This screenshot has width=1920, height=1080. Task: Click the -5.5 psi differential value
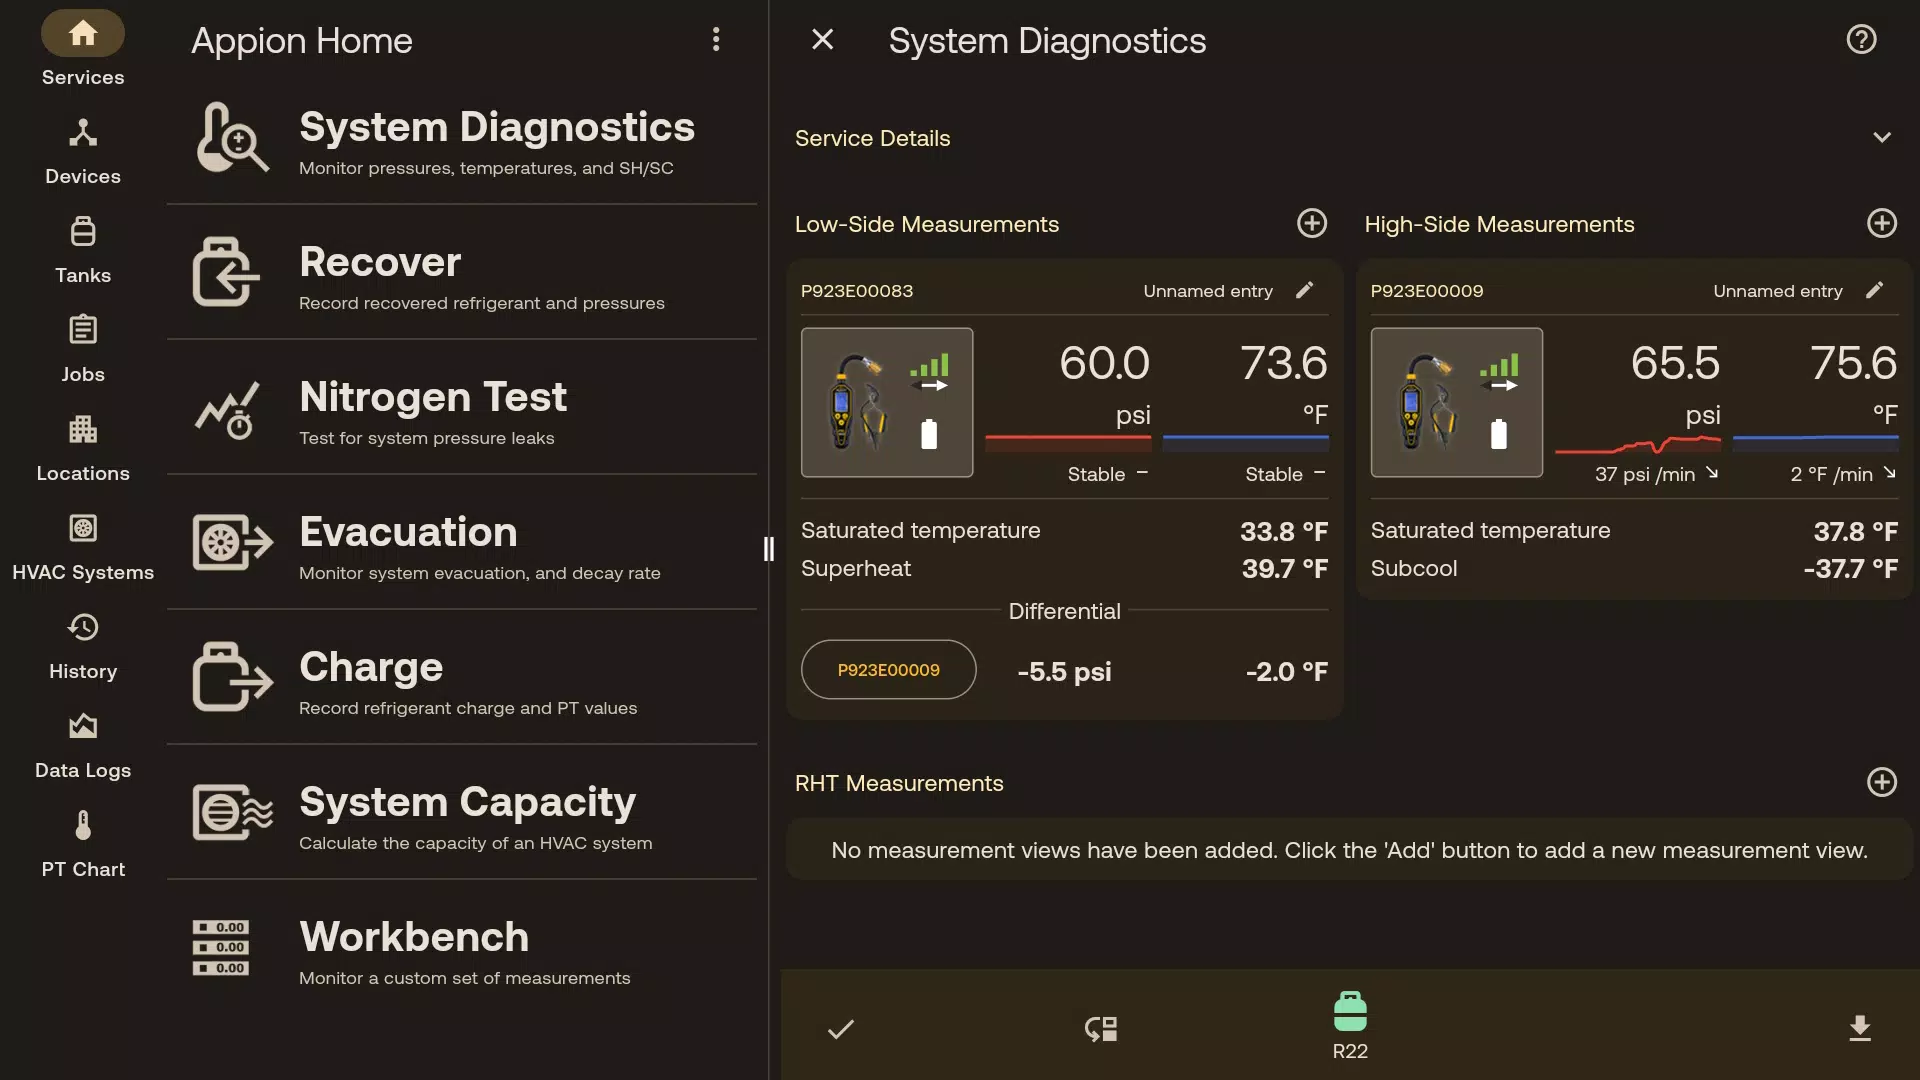click(x=1064, y=671)
